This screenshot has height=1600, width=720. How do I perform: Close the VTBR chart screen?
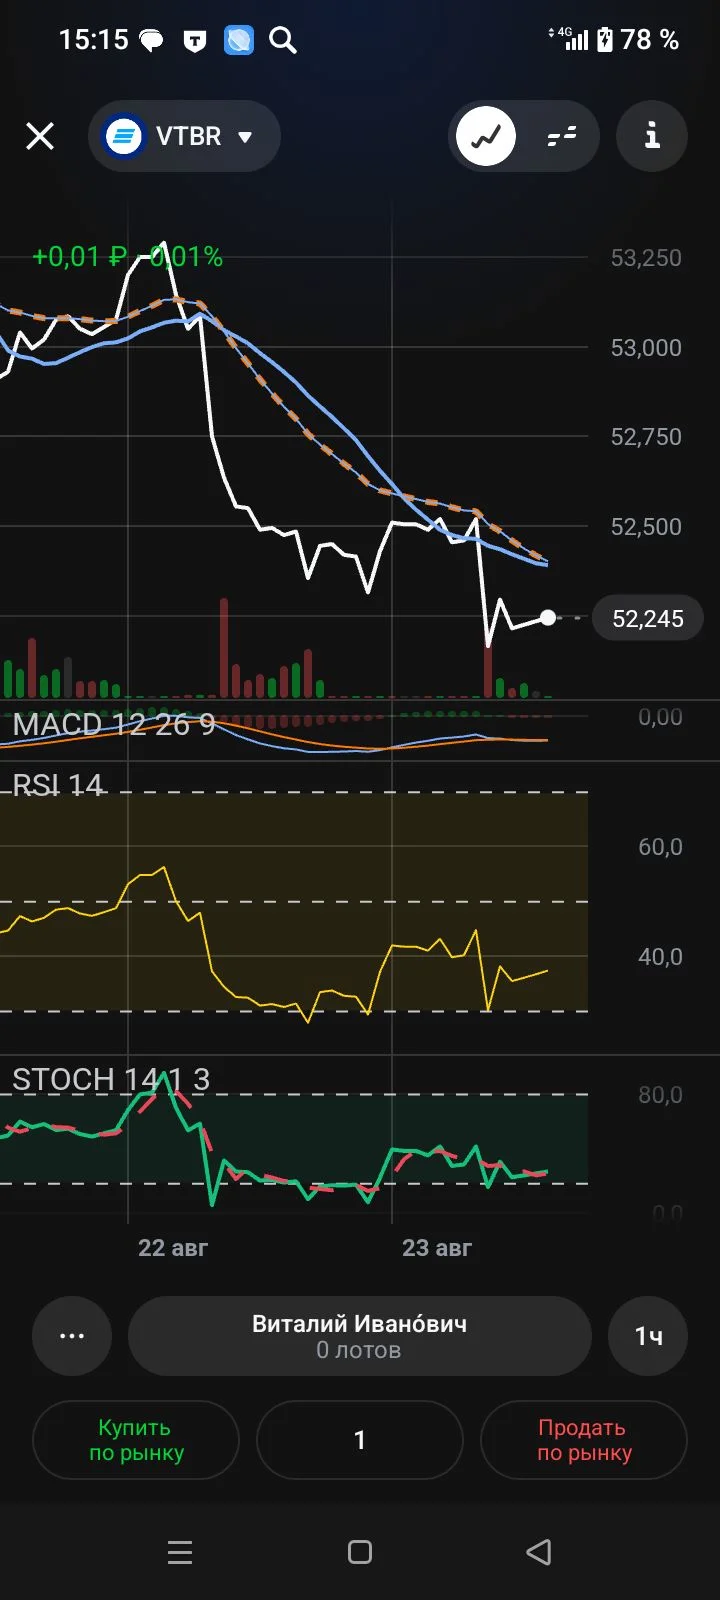point(40,136)
